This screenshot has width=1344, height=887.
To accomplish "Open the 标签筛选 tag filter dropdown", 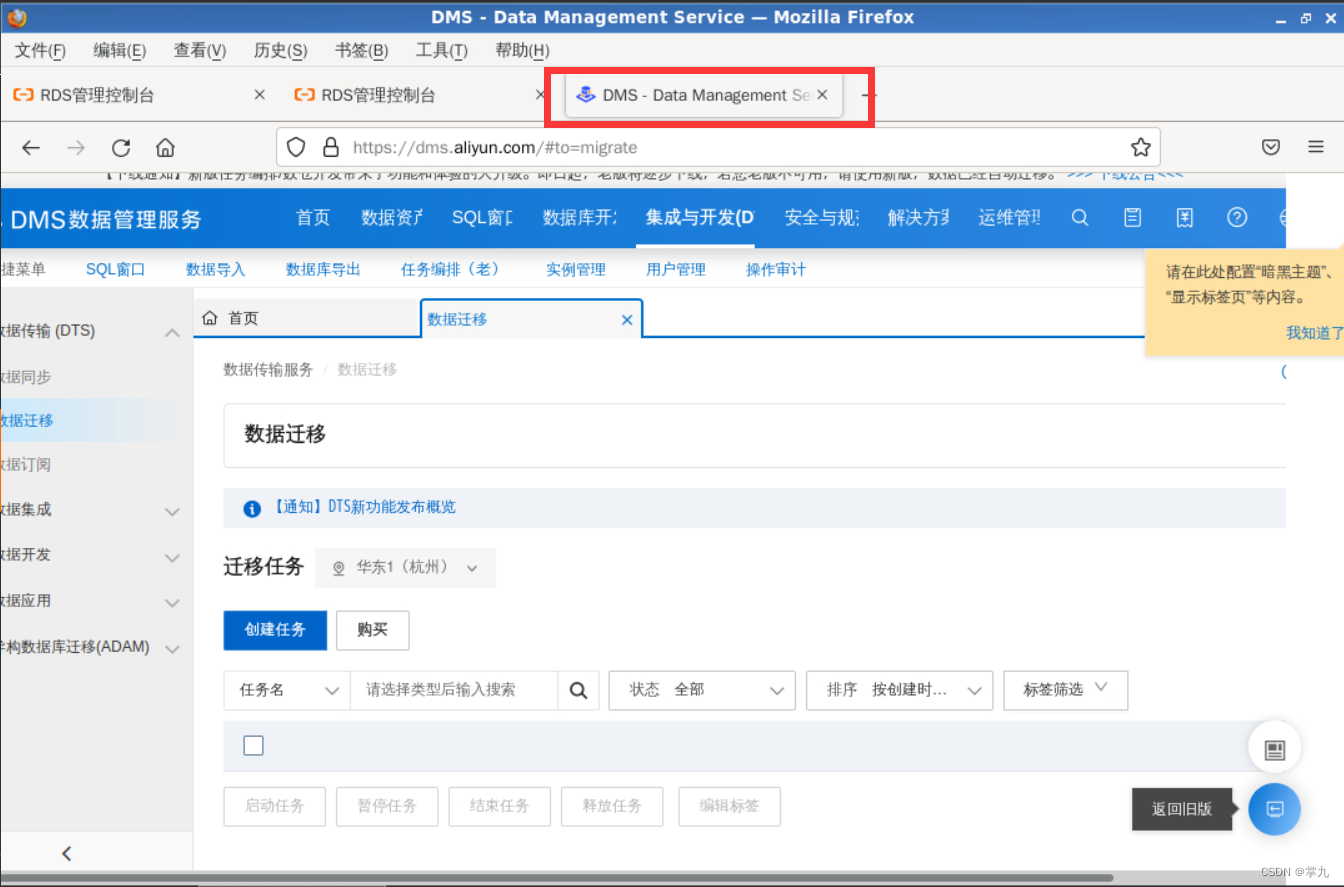I will (1065, 690).
